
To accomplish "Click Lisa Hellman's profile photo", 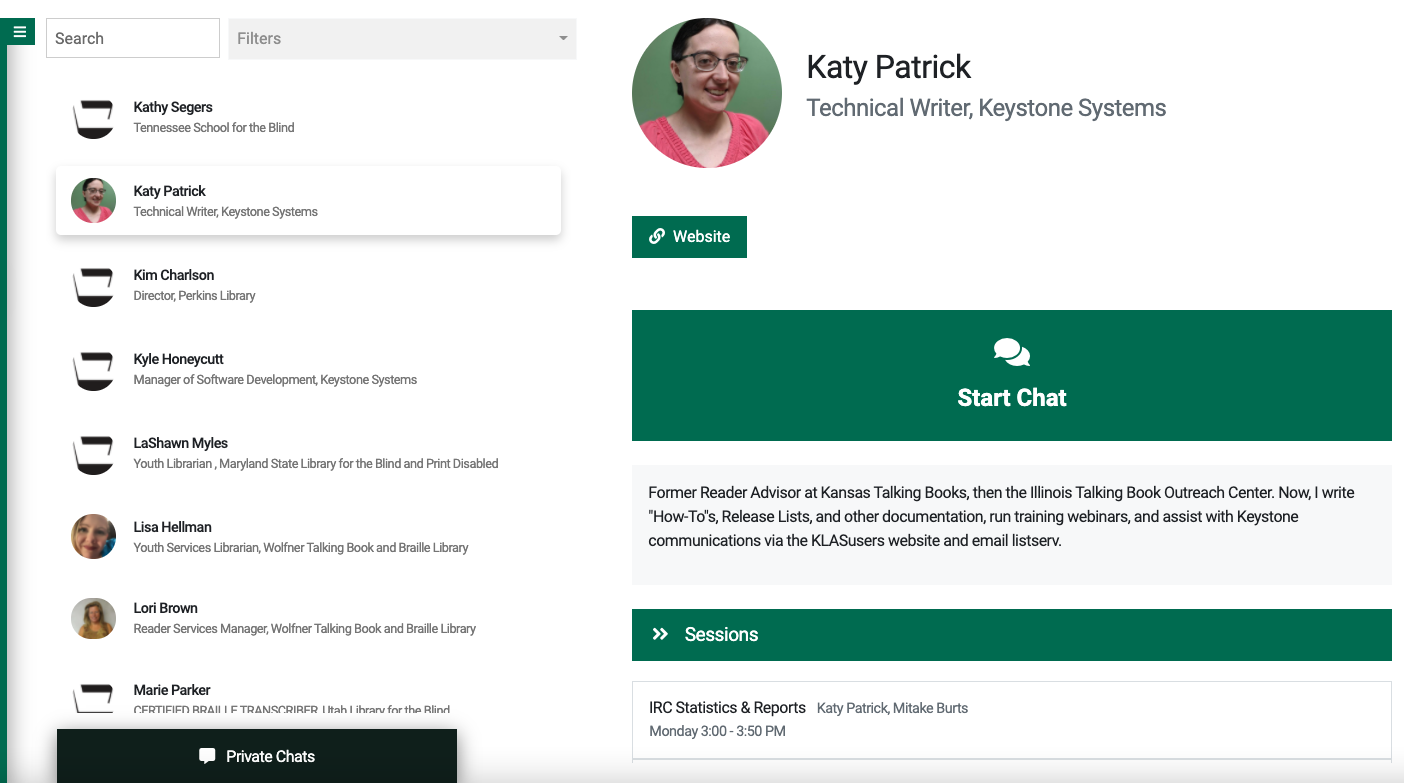I will (93, 537).
